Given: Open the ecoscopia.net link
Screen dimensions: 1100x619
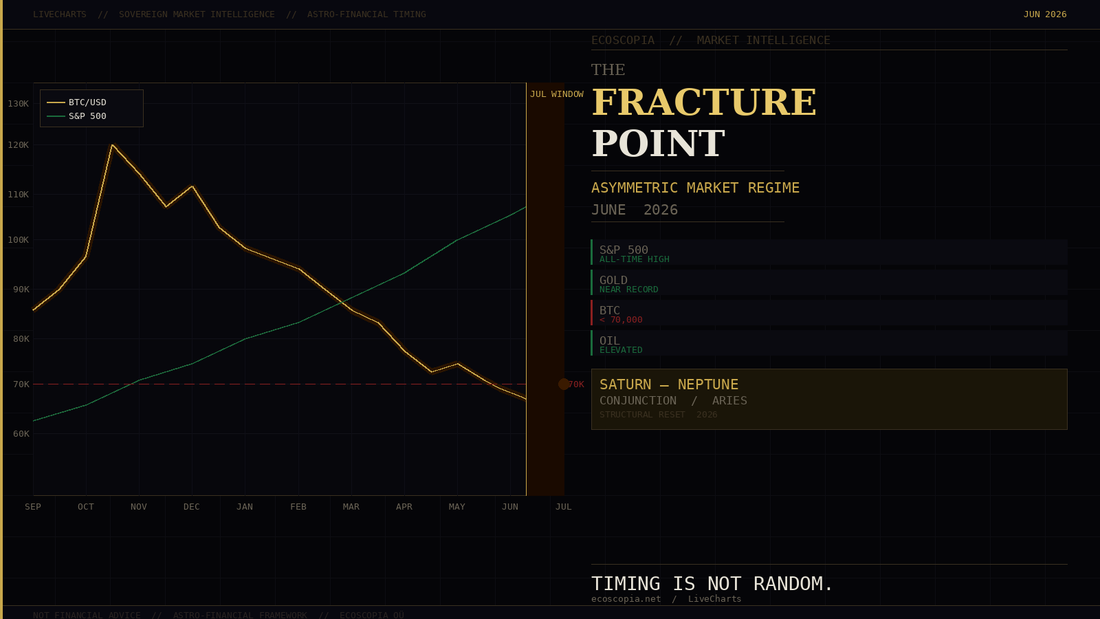Looking at the screenshot, I should (x=626, y=599).
